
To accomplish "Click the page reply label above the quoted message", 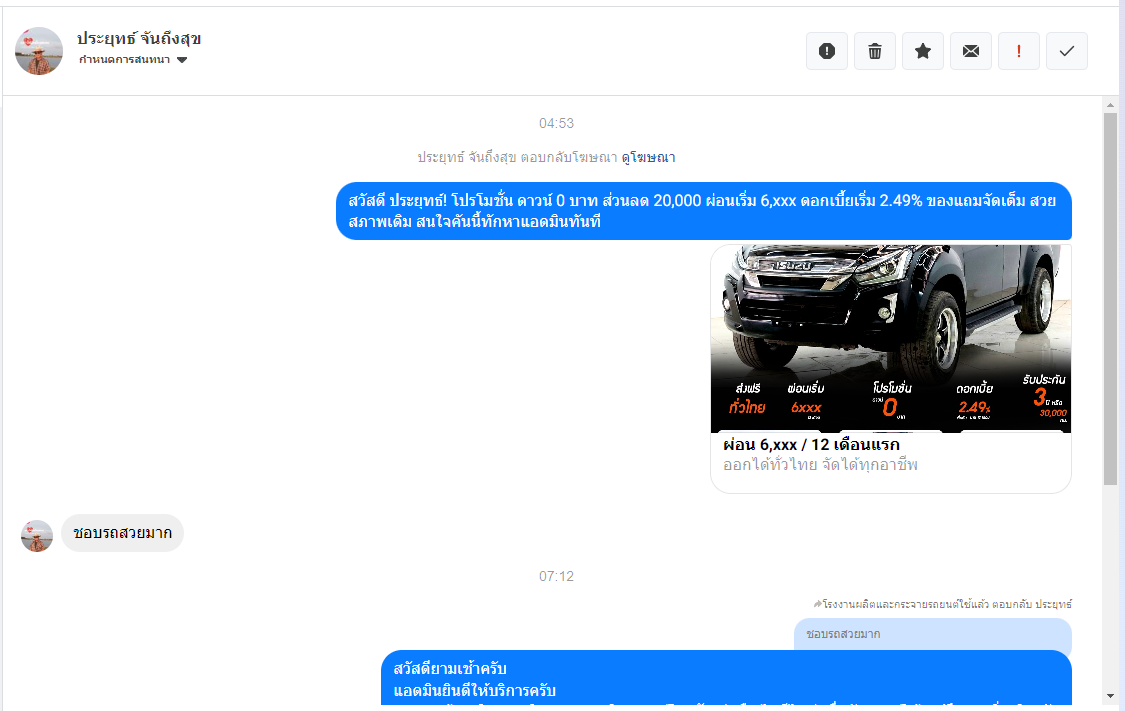I will 943,604.
